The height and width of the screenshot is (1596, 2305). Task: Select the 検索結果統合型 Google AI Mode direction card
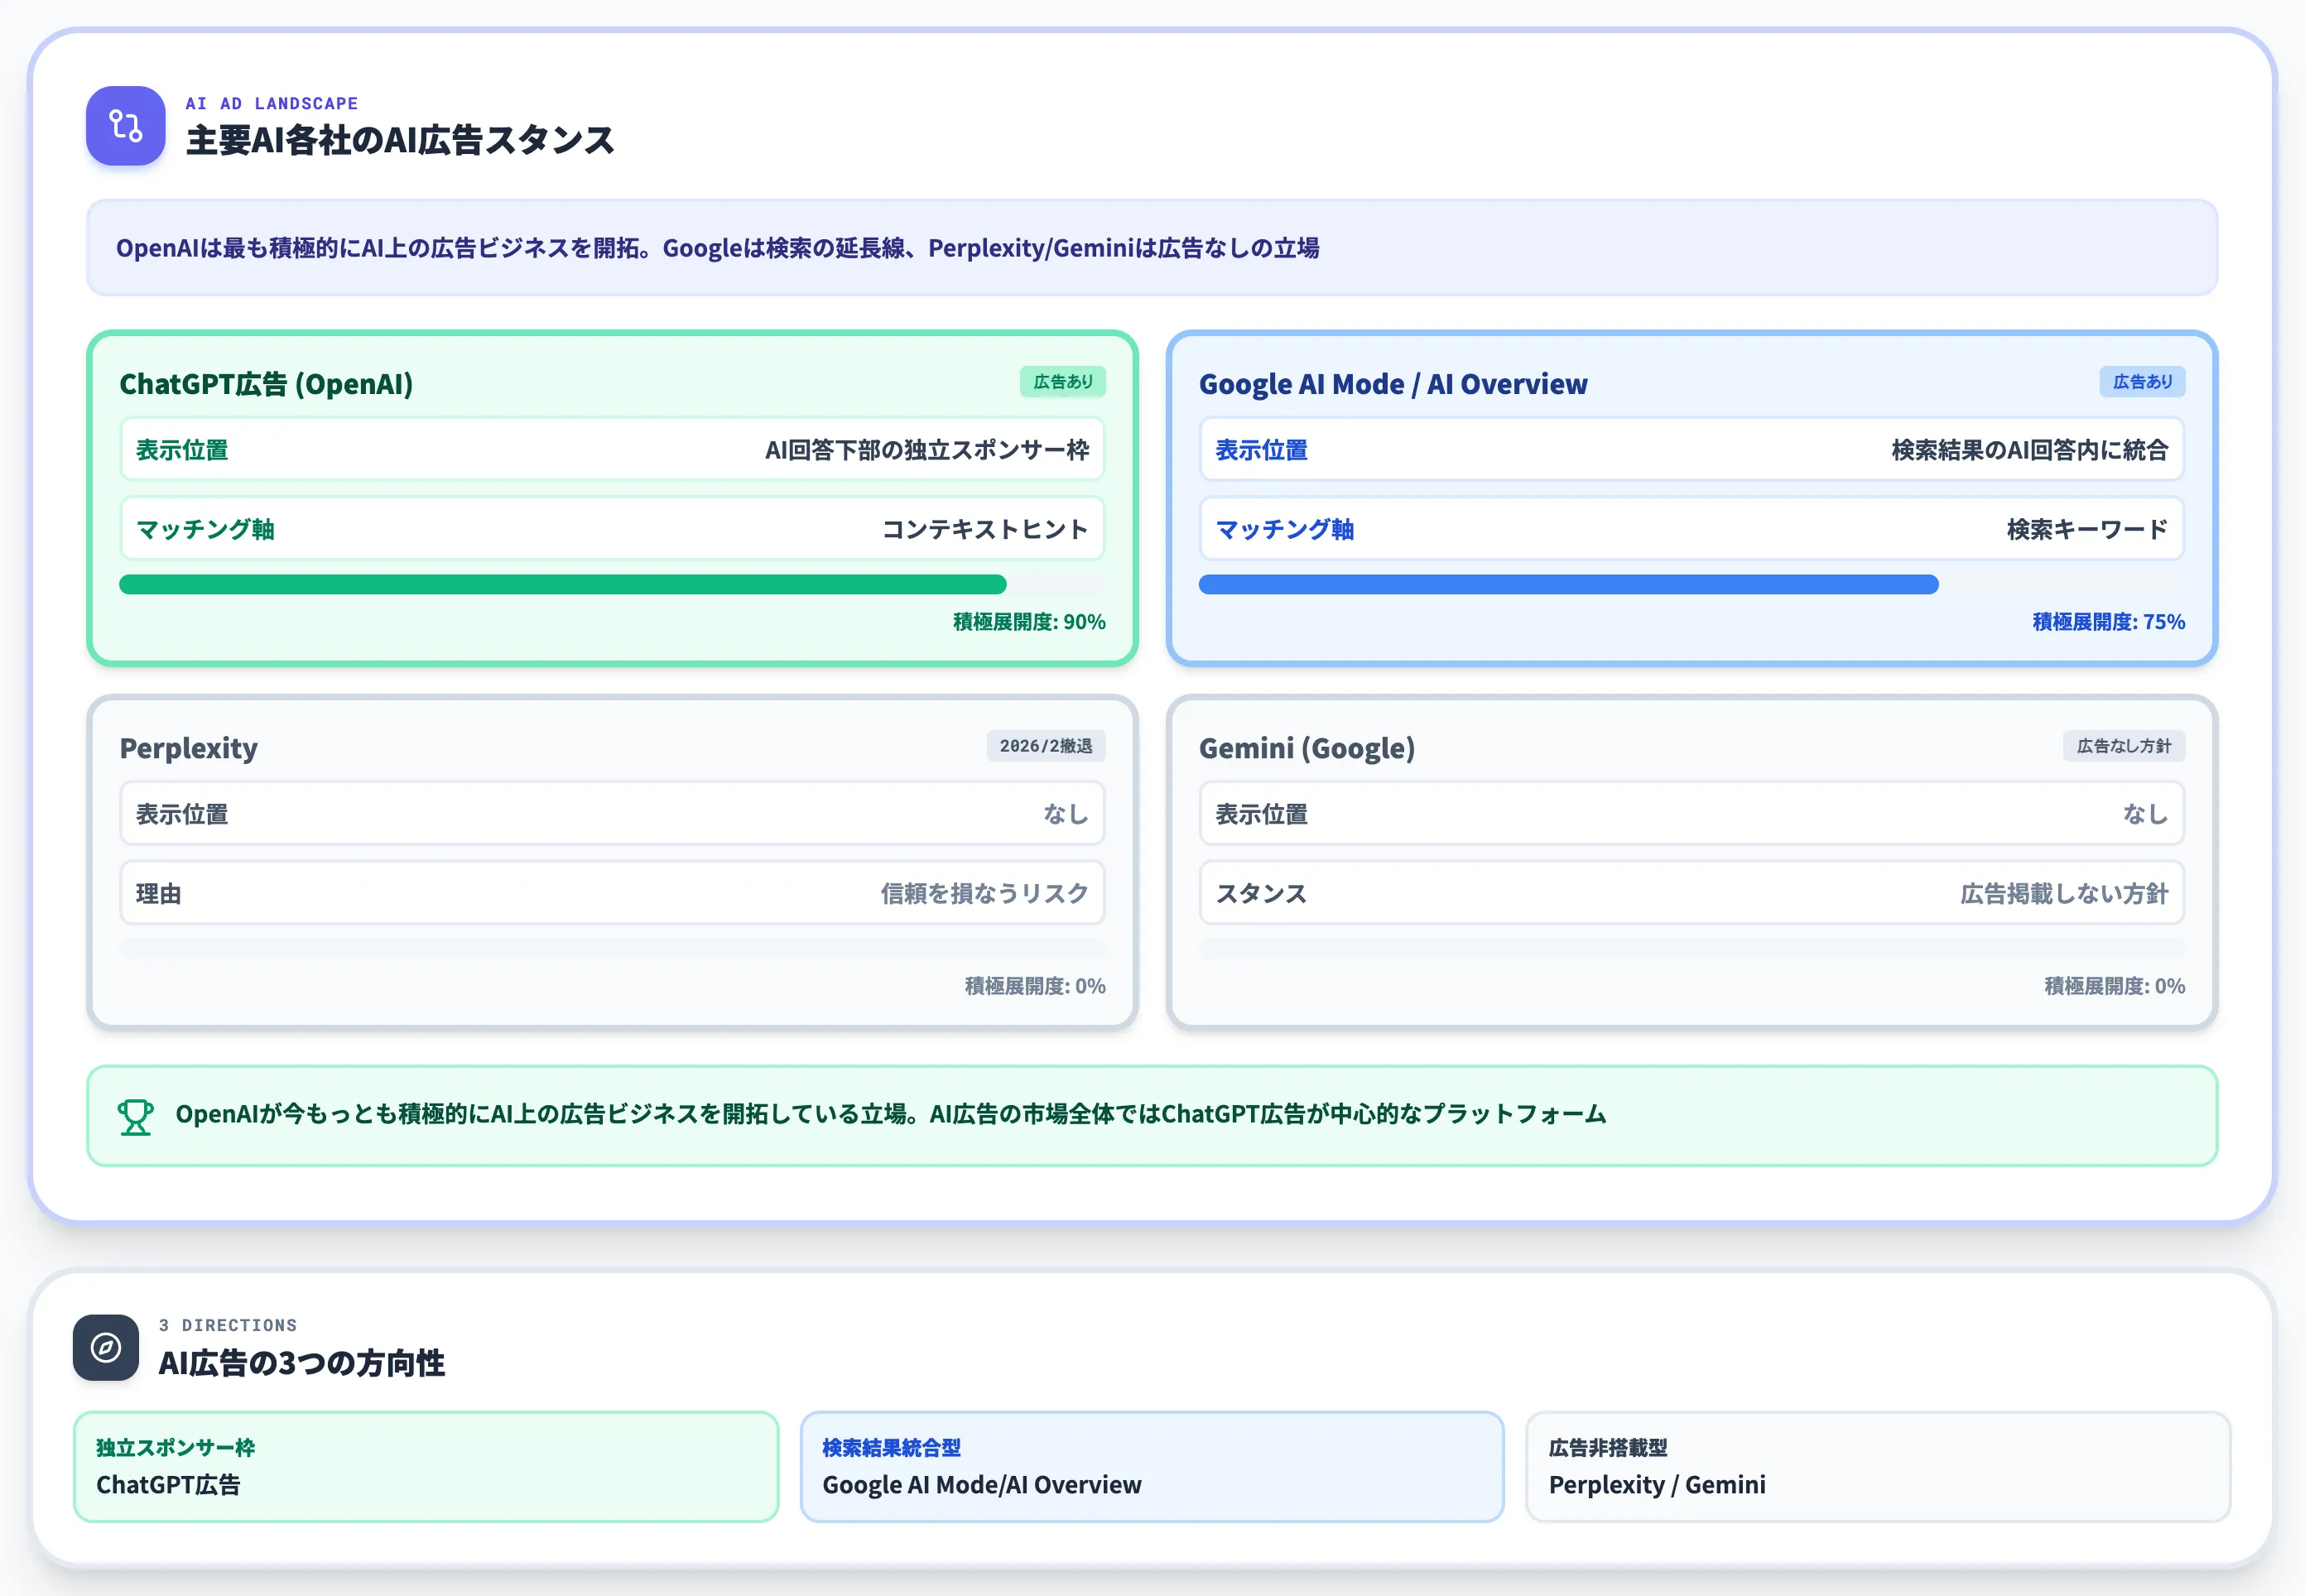pyautogui.click(x=1152, y=1466)
